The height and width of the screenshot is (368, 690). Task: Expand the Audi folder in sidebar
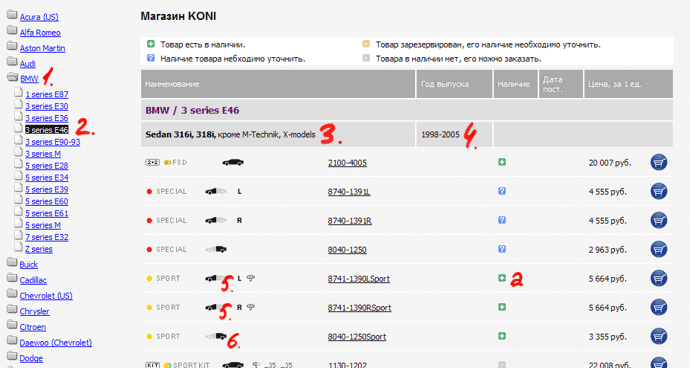(x=12, y=62)
